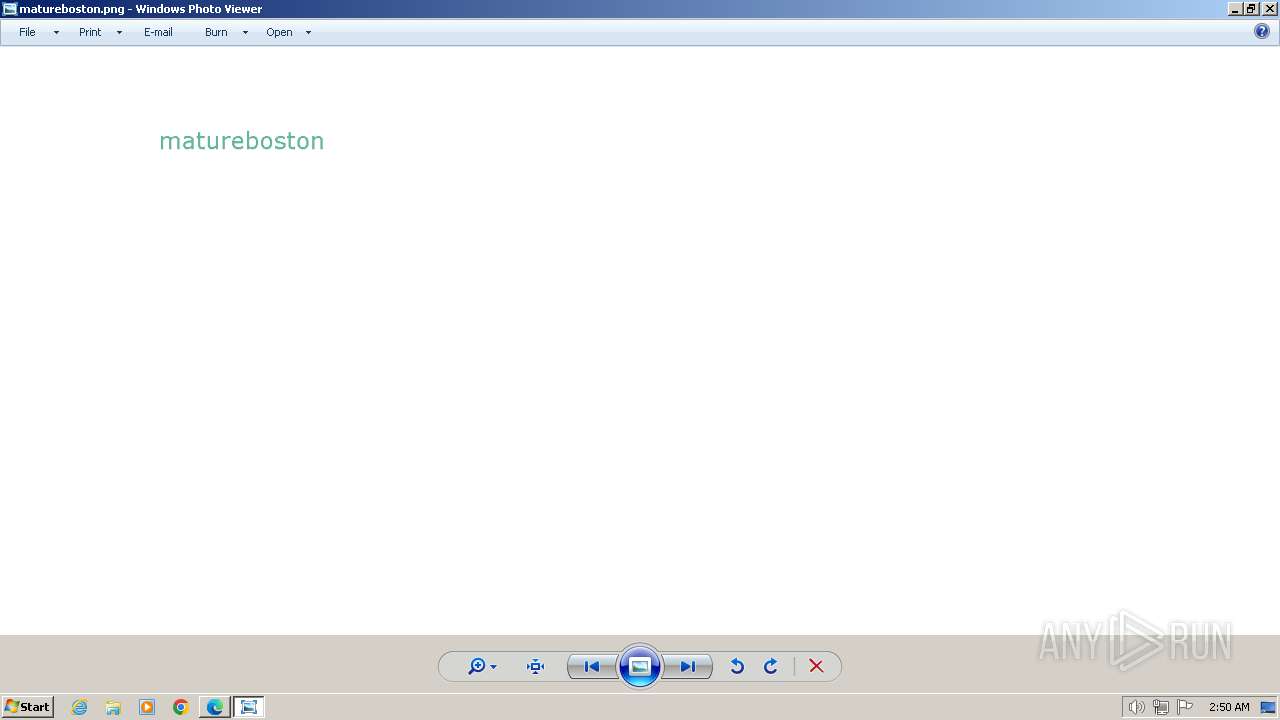This screenshot has height=720, width=1280.
Task: Expand the zoom magnifier dropdown arrow
Action: coord(493,667)
